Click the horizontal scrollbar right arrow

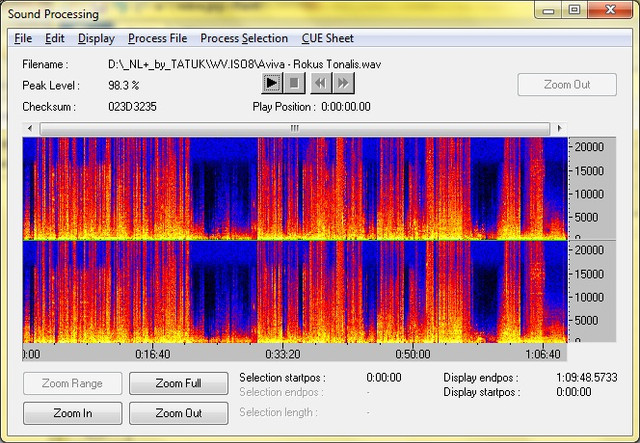(x=559, y=128)
